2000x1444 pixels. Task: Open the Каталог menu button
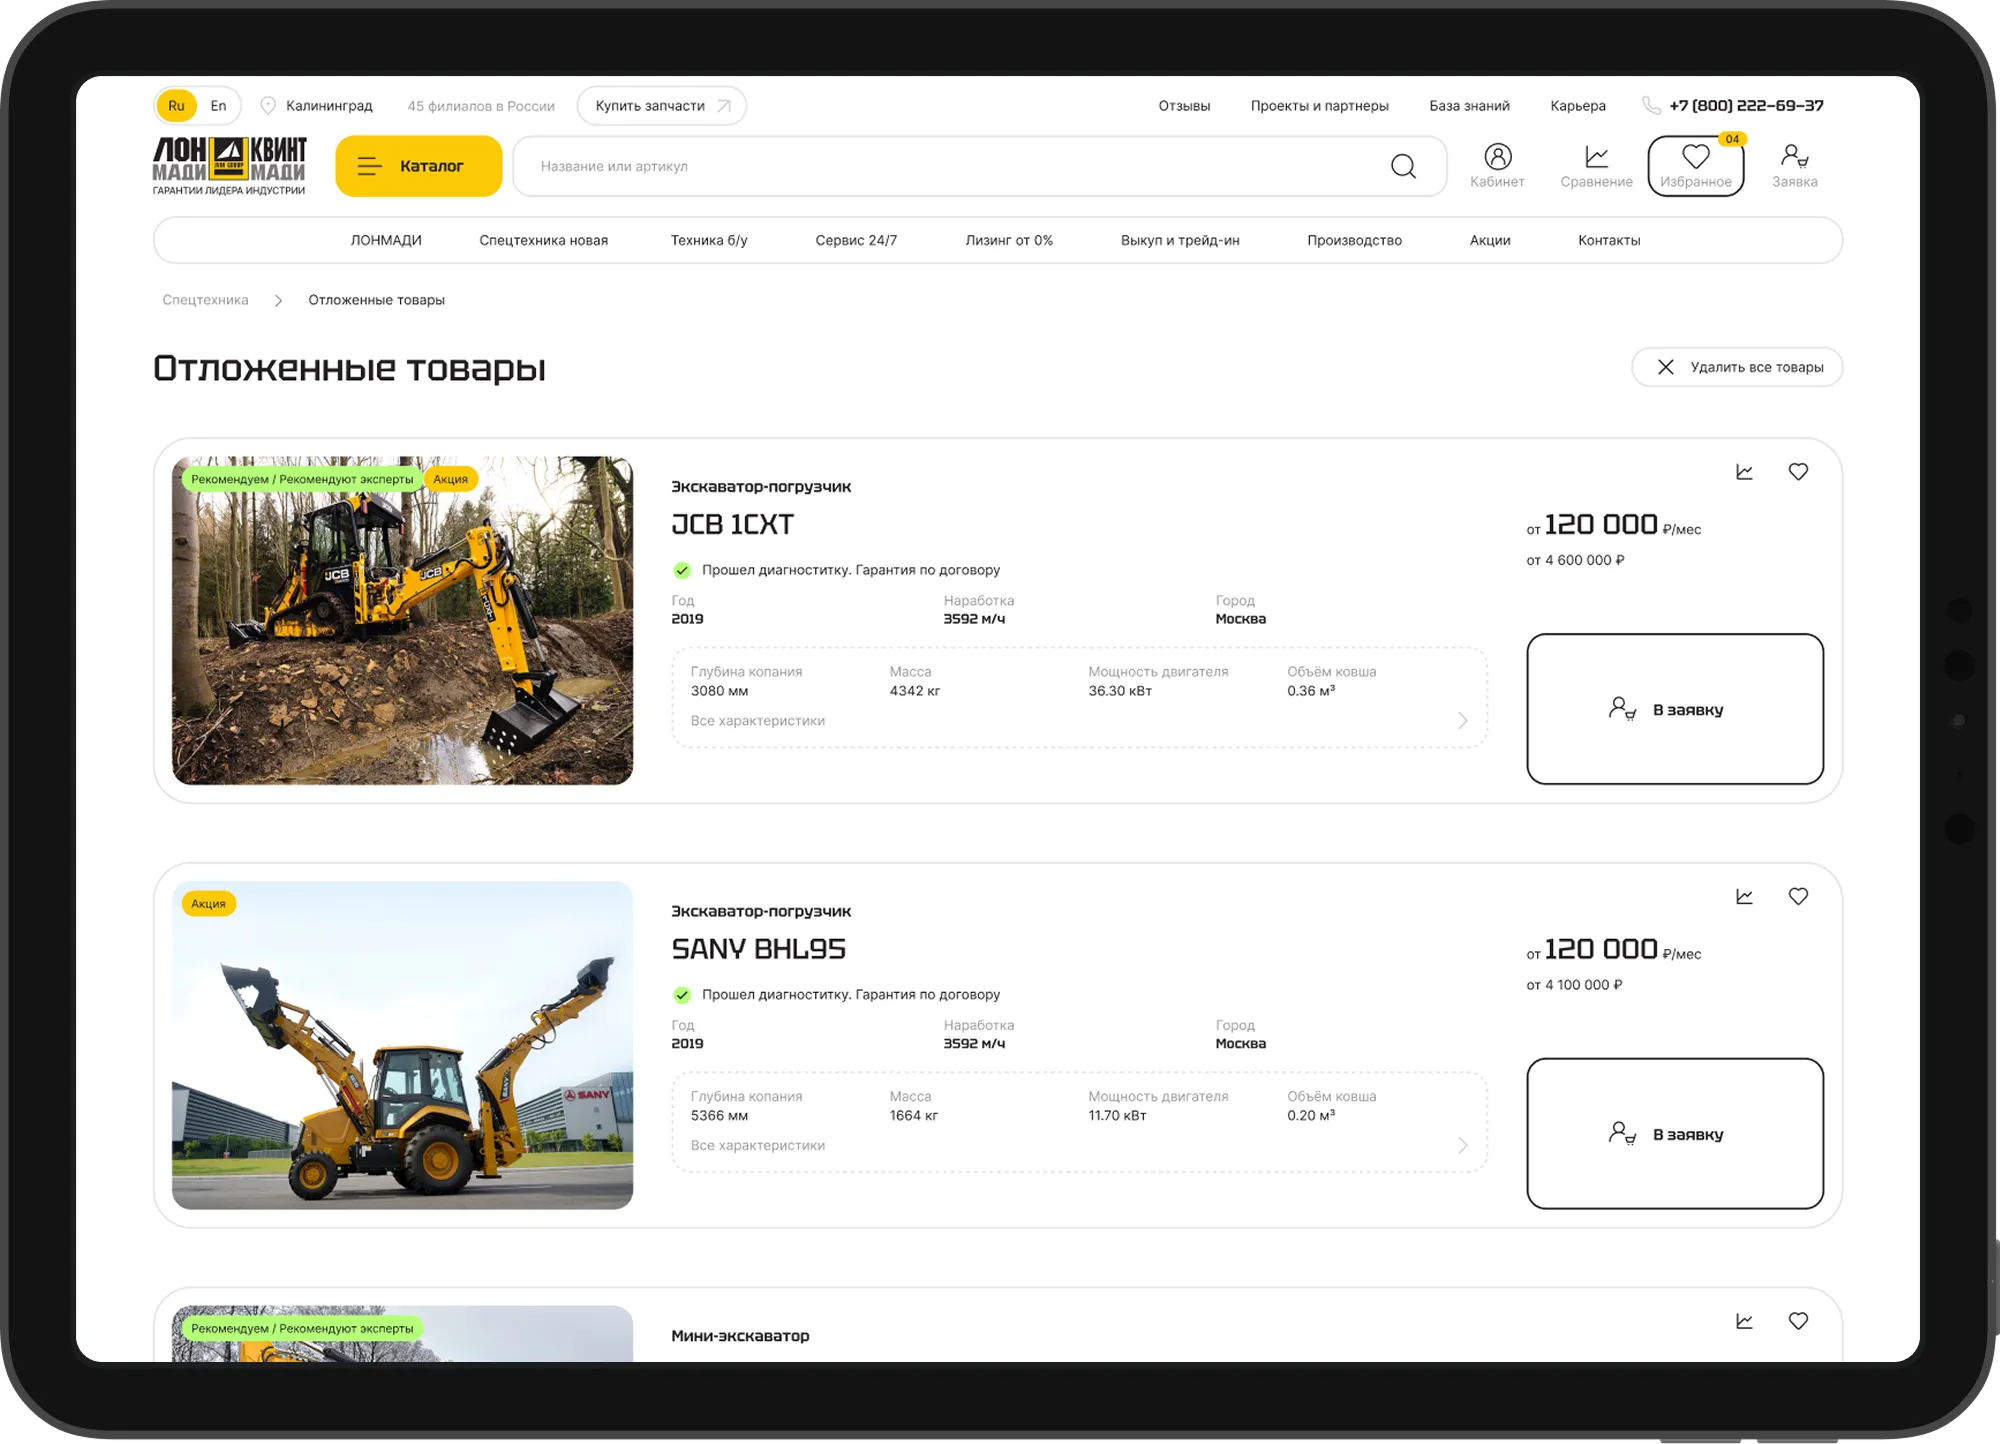[418, 166]
